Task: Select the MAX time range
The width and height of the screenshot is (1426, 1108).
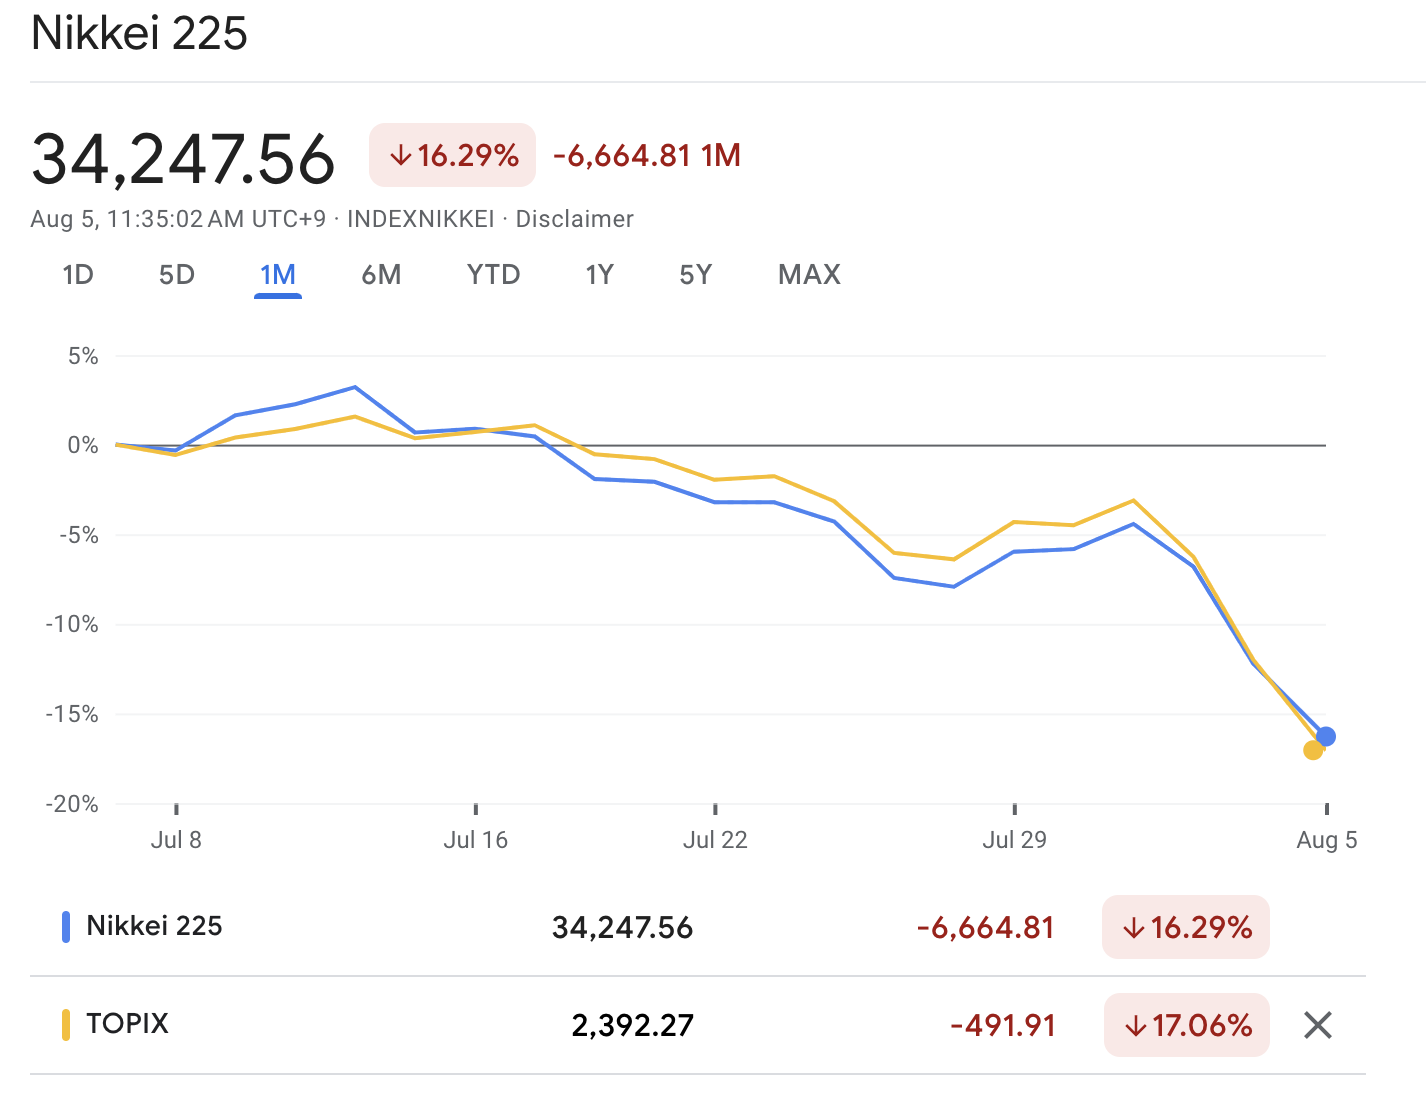Action: click(808, 274)
